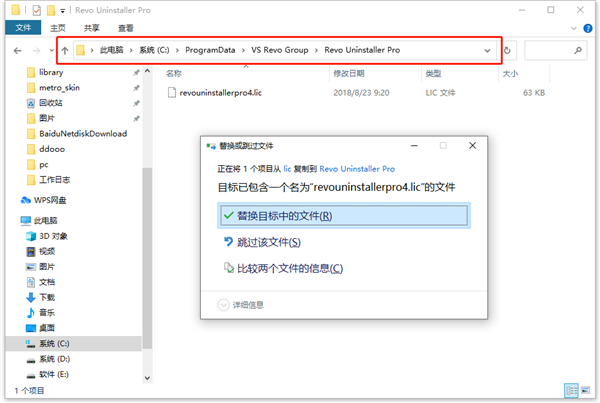600x403 pixels.
Task: Open the 3D 对象 folder
Action: pos(53,236)
